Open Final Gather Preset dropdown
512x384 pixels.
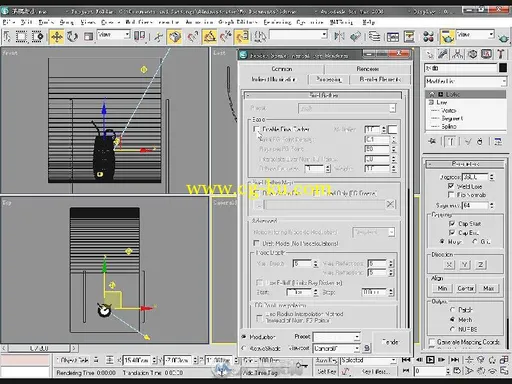click(x=347, y=108)
